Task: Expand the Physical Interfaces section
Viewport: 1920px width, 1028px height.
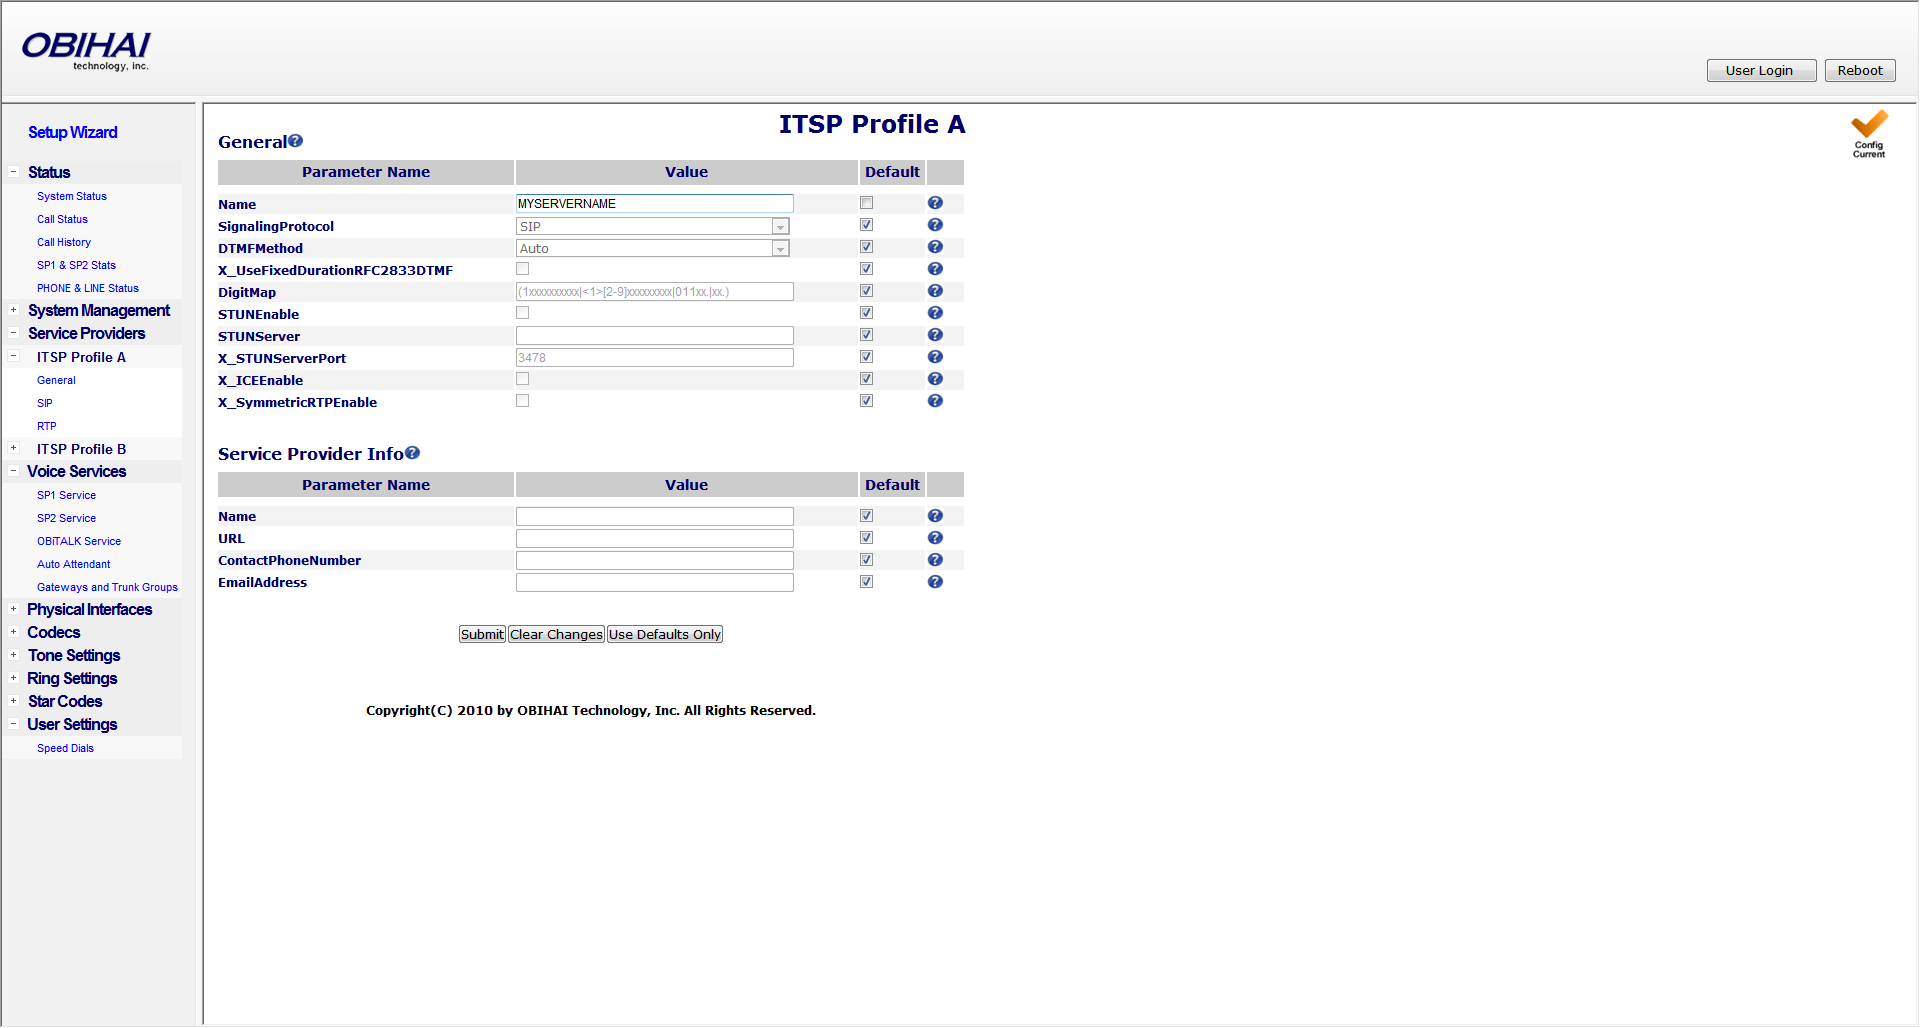Action: [14, 609]
